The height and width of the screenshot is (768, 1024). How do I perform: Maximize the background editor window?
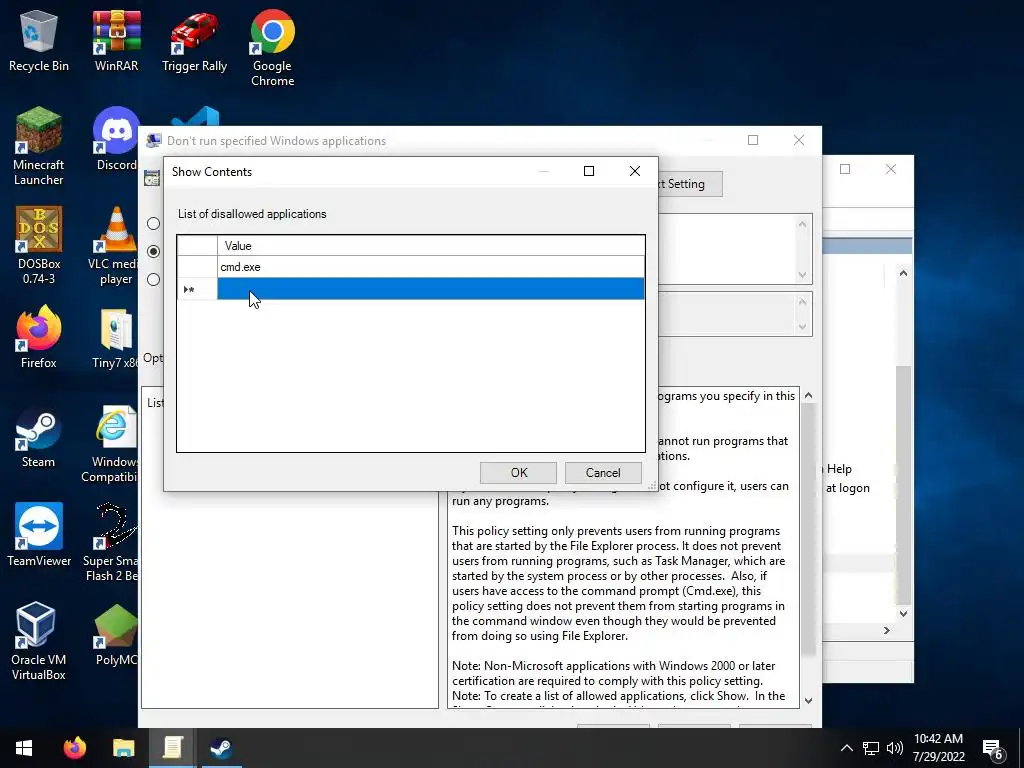(x=844, y=169)
